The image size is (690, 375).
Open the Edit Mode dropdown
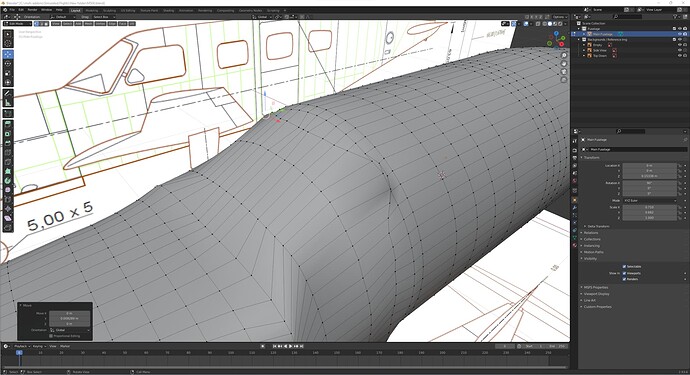point(18,24)
